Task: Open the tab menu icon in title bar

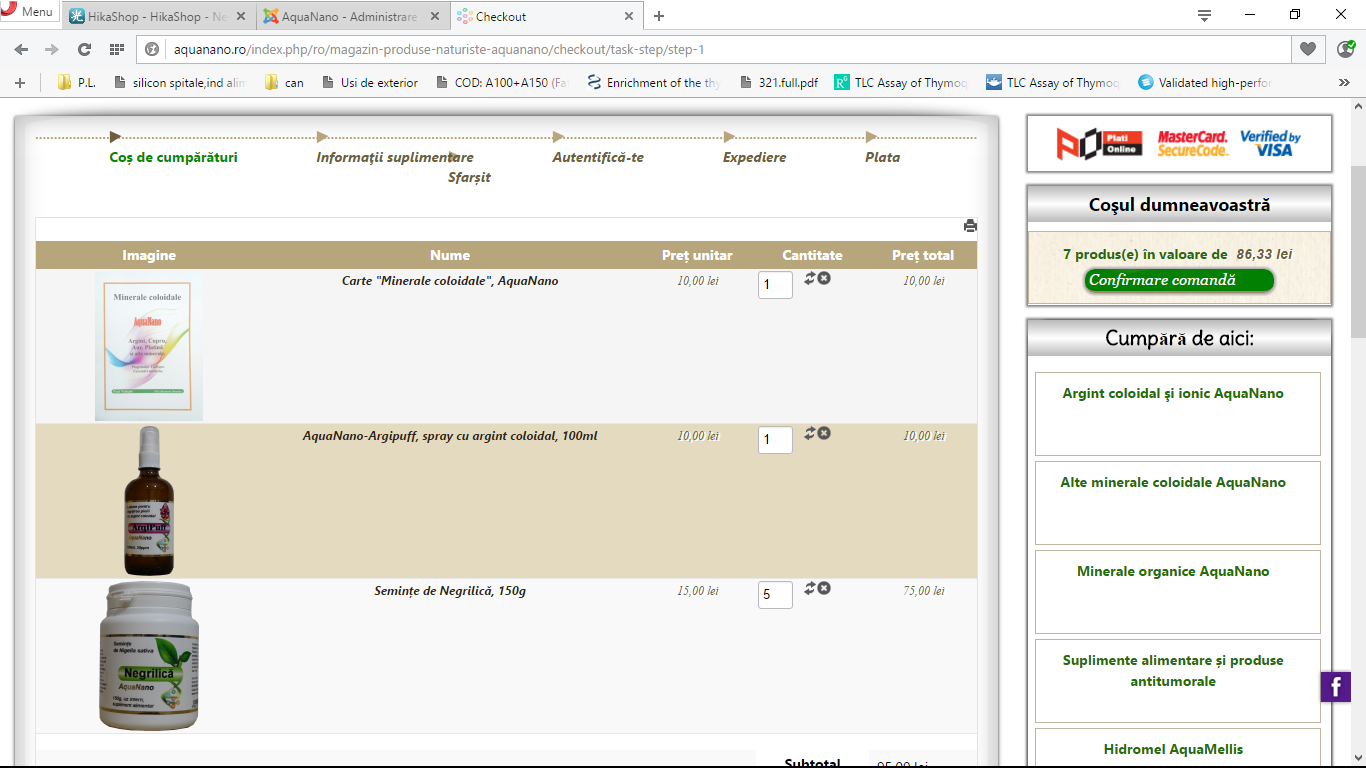Action: tap(1204, 15)
